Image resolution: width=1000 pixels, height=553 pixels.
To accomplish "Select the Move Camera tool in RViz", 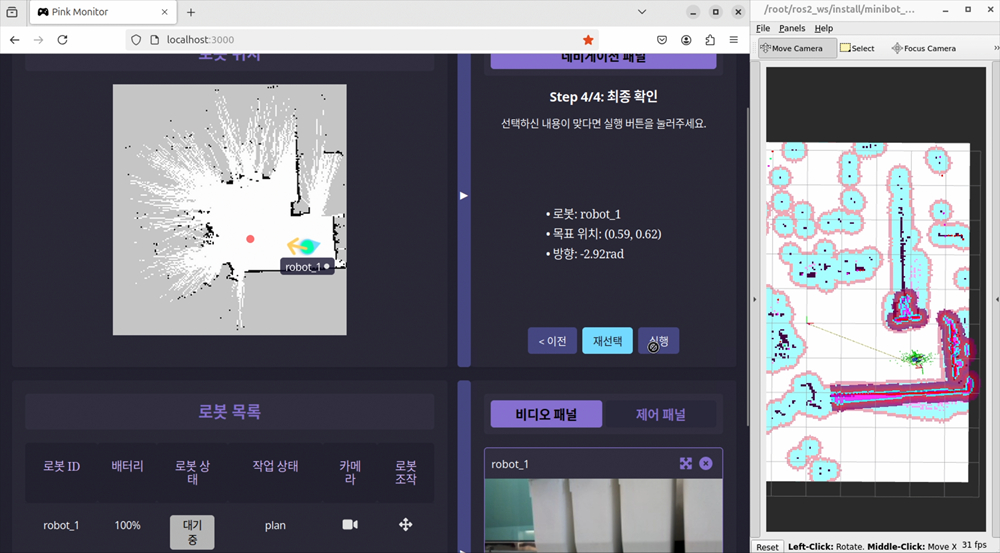I will (x=797, y=48).
